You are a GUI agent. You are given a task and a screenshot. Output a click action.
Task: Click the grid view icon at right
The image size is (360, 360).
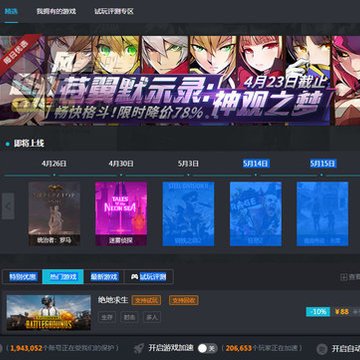[x=344, y=277]
